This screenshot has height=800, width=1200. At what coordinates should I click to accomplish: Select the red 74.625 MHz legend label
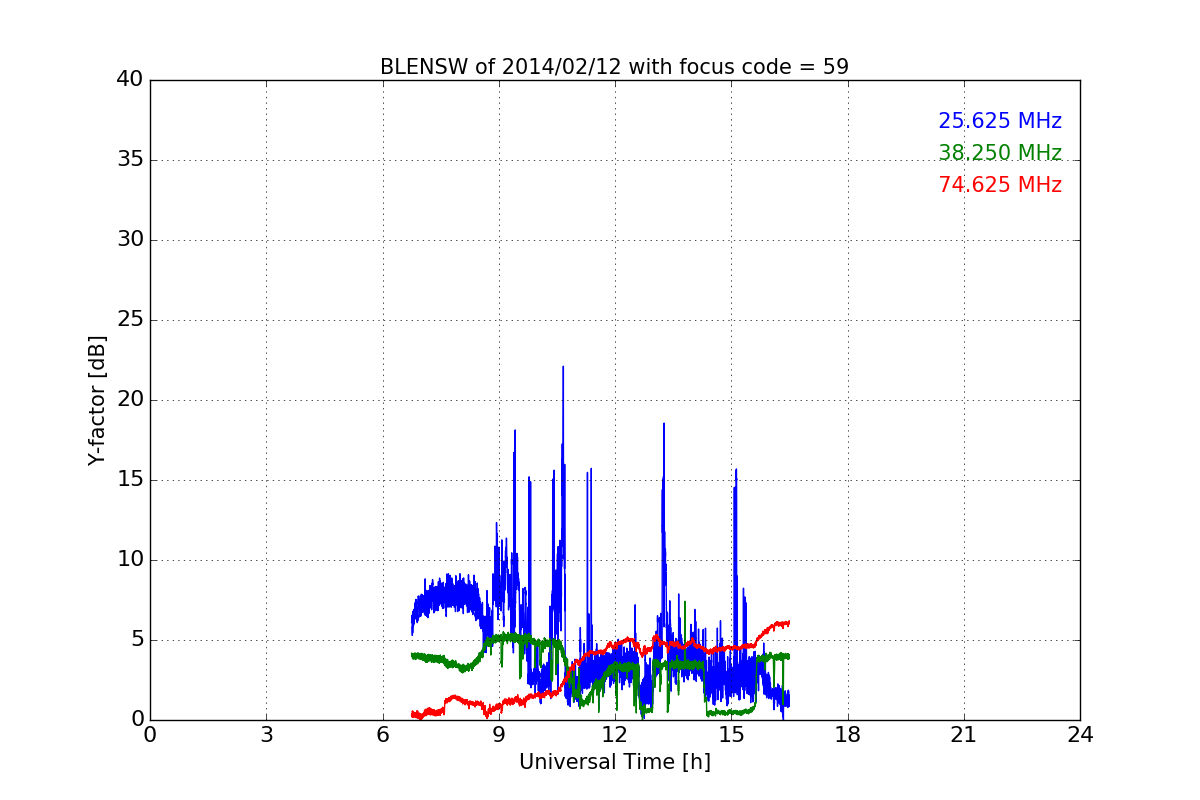pos(1000,185)
